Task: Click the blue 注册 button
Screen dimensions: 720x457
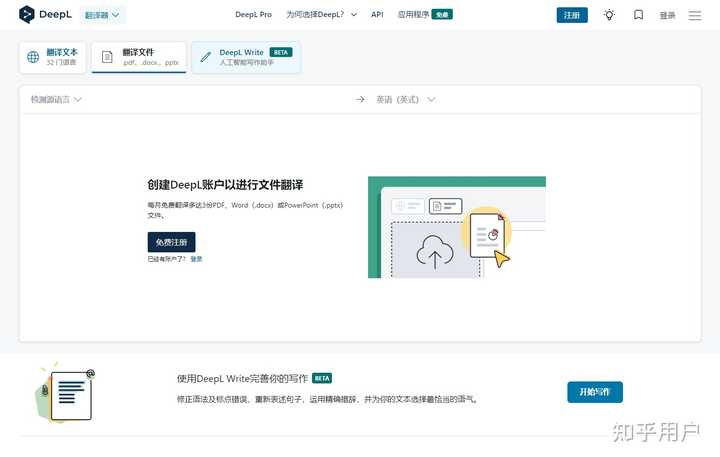Action: [572, 15]
